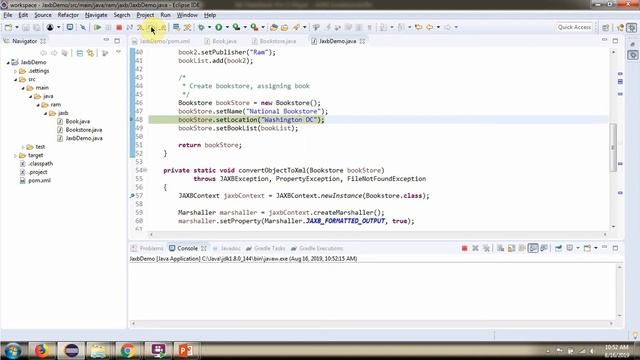Toggle Show Console When Standard Out Changes
The image size is (640, 360).
533,248
